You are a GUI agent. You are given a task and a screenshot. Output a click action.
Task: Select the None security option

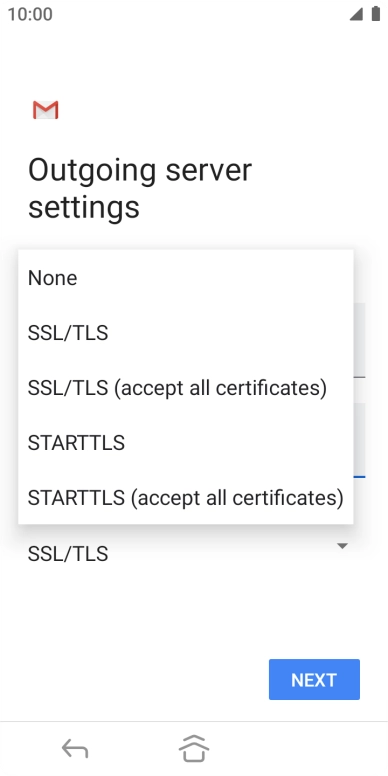pos(186,278)
